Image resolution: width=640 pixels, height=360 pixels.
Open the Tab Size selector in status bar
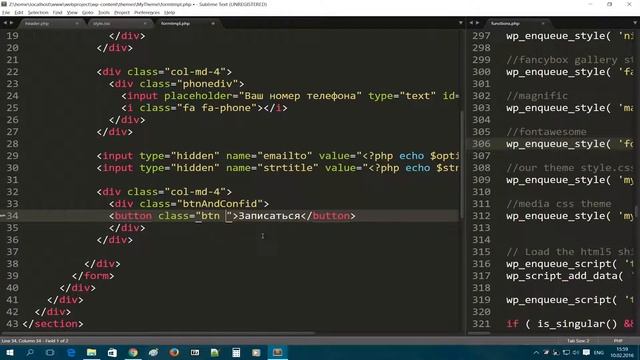pos(578,340)
